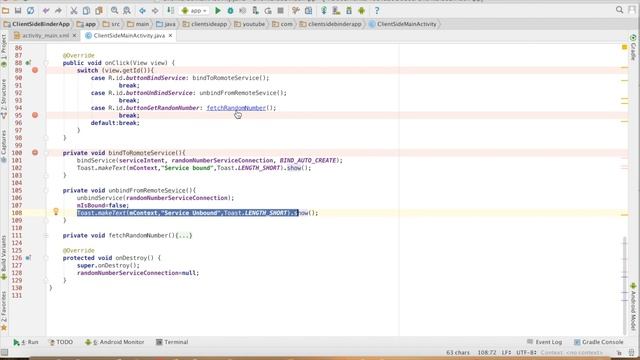Change the UTF-8 file encoding
This screenshot has width=640, height=360.
(x=526, y=352)
